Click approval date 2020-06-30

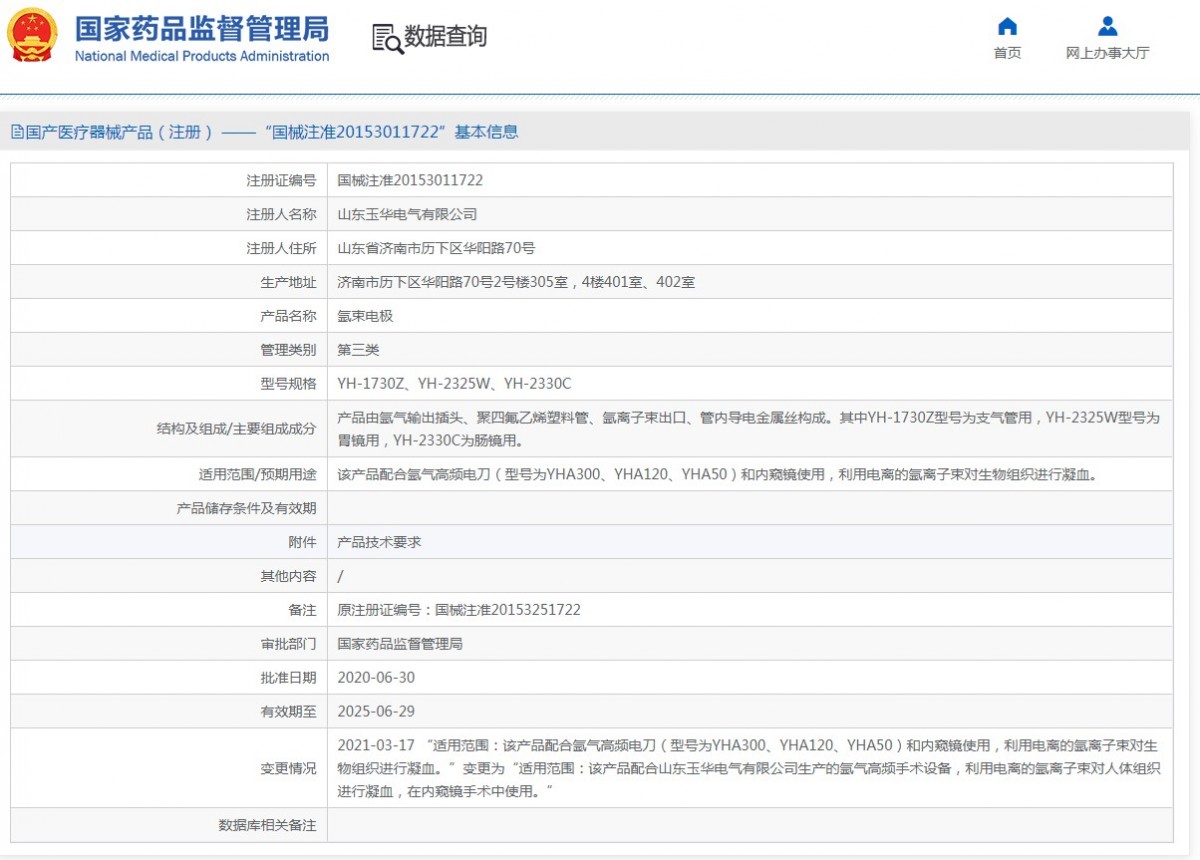(x=376, y=678)
